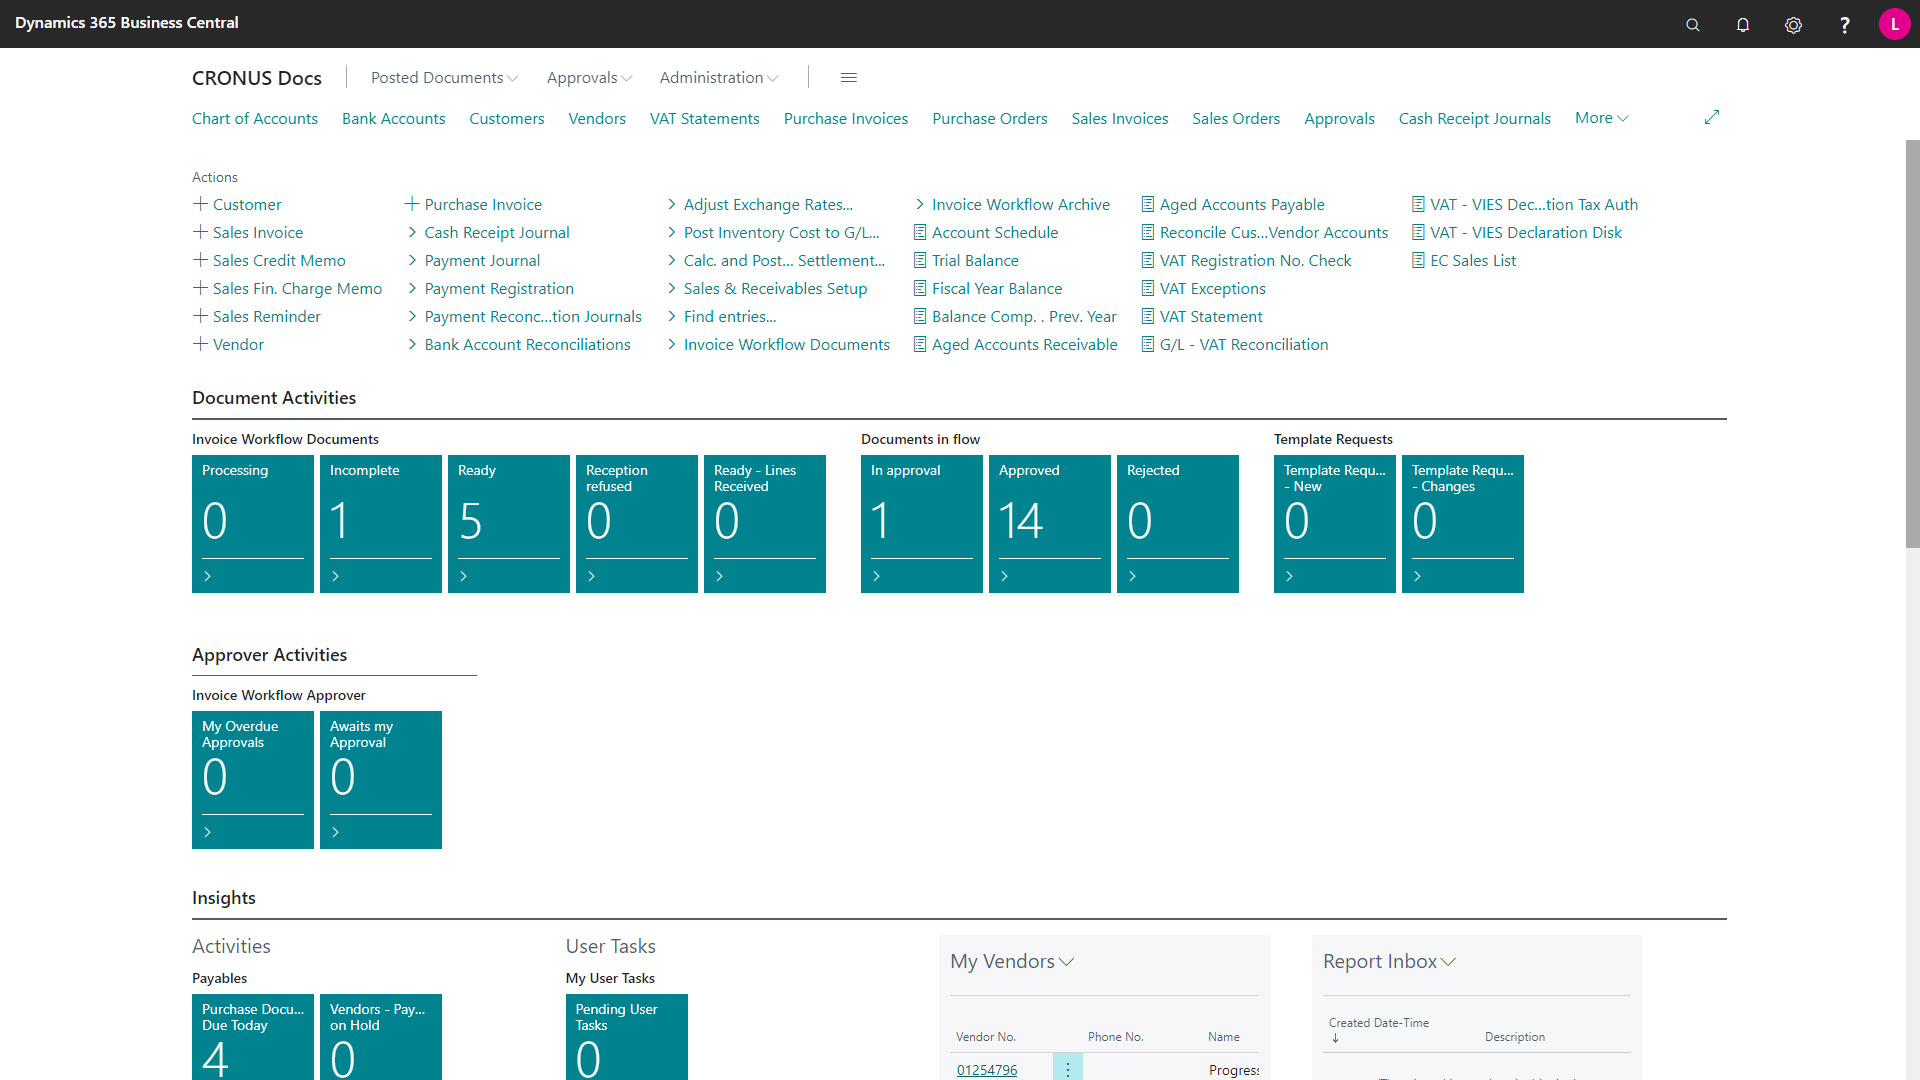Click the hamburger menu icon
The width and height of the screenshot is (1920, 1080).
coord(849,75)
